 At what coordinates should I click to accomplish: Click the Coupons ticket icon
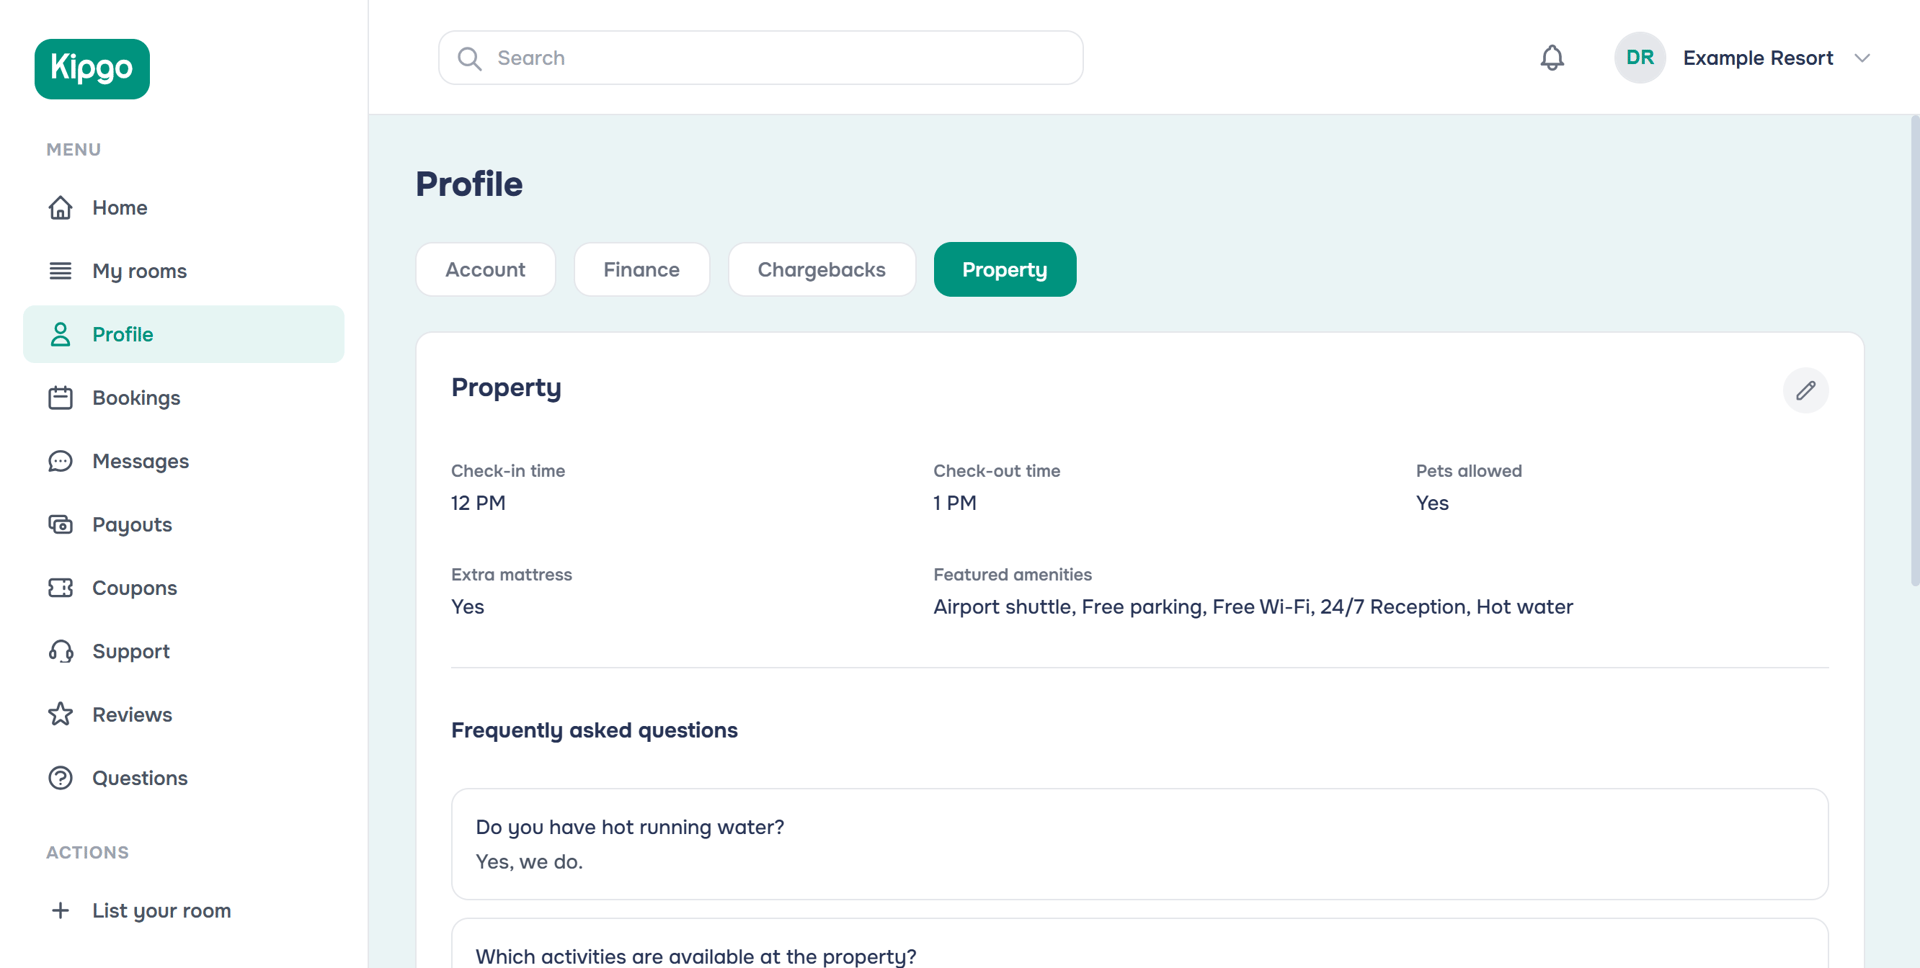[61, 588]
